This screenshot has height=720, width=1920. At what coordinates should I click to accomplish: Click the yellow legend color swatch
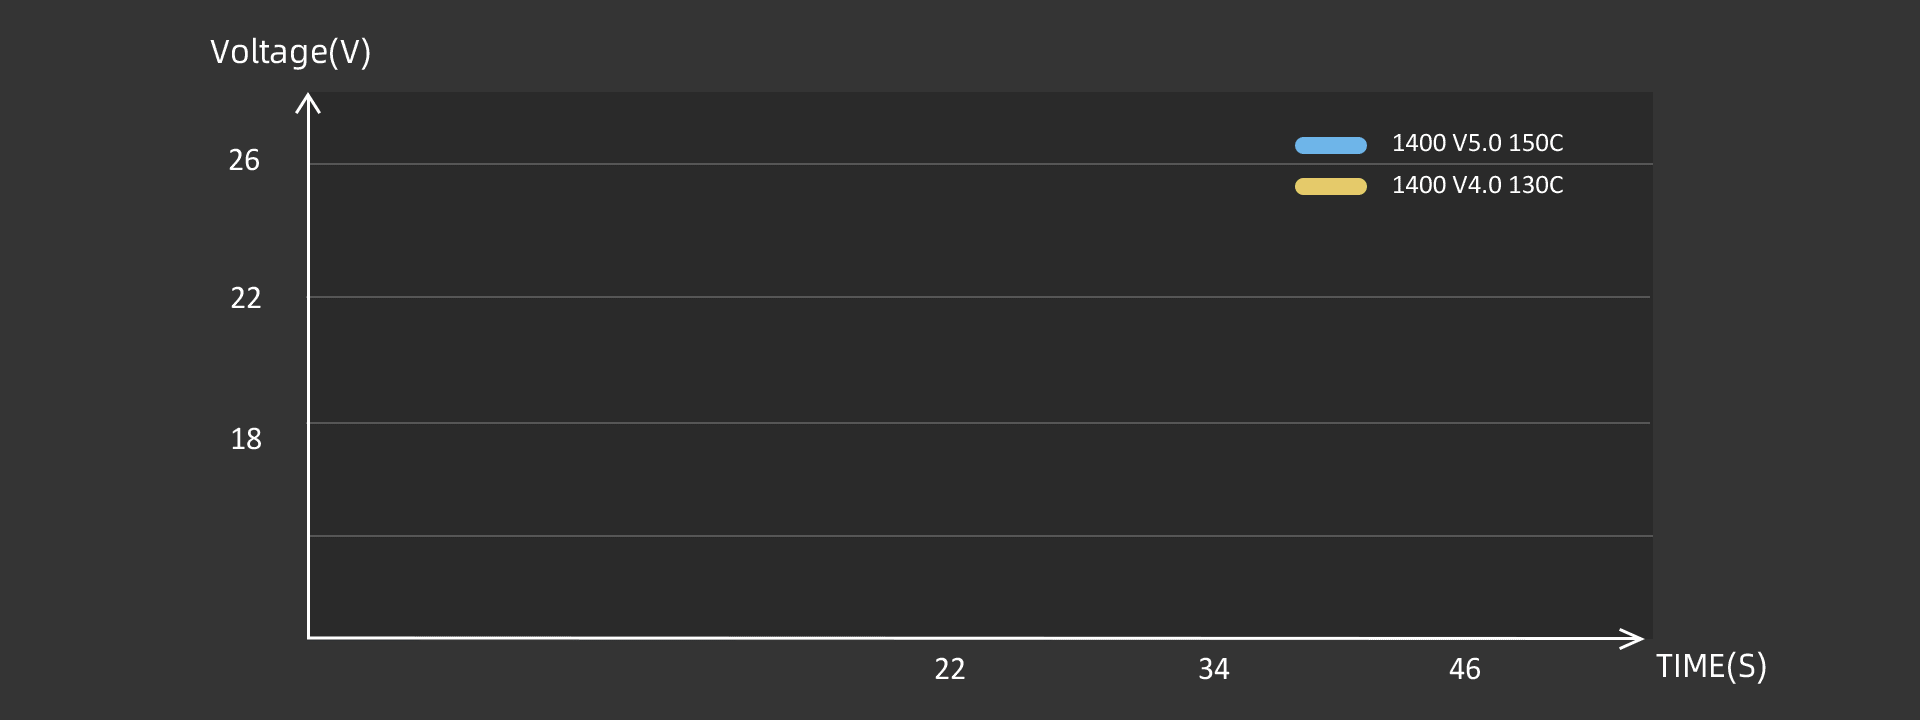tap(1330, 186)
